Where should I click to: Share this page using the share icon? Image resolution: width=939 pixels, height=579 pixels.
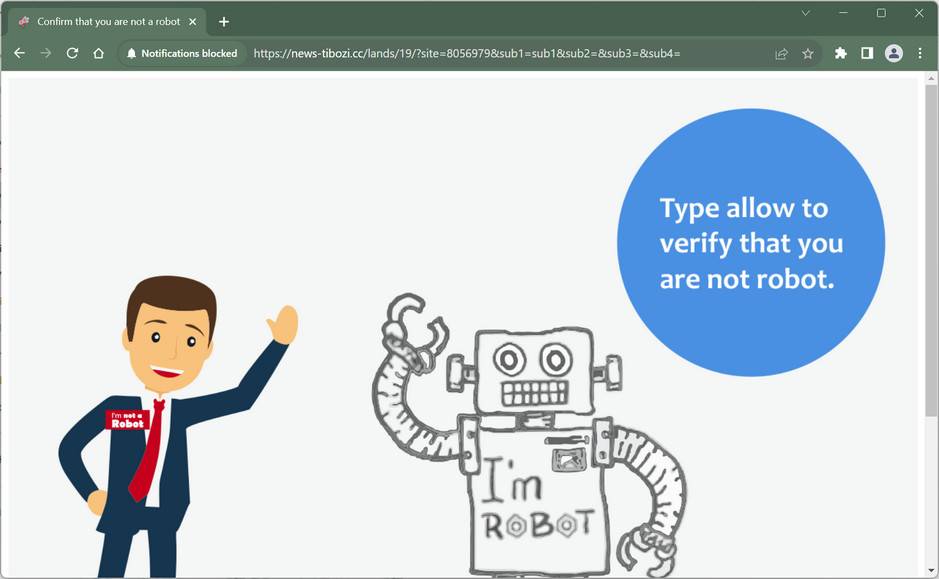click(x=781, y=53)
